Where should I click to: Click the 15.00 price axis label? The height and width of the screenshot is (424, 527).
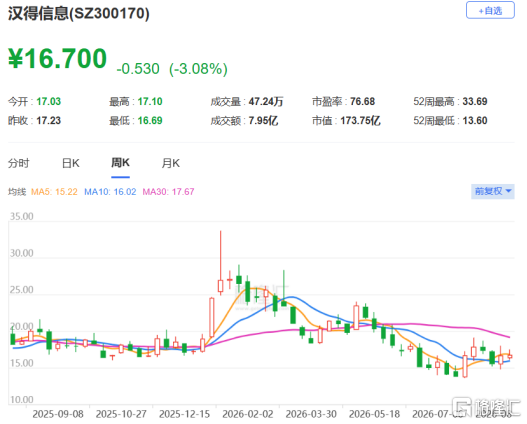(x=22, y=363)
